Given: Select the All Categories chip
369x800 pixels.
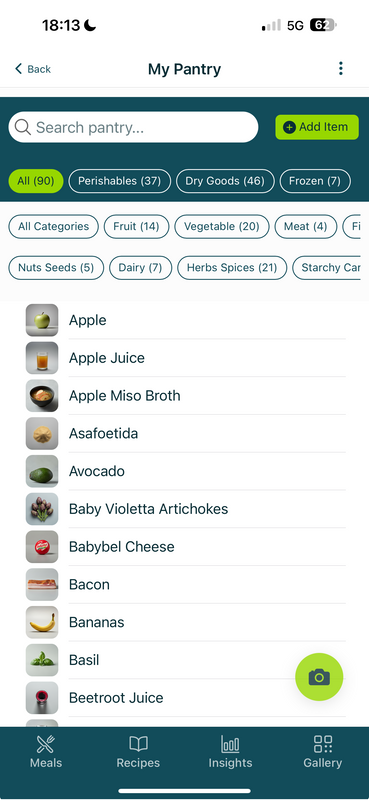Looking at the screenshot, I should tap(53, 227).
